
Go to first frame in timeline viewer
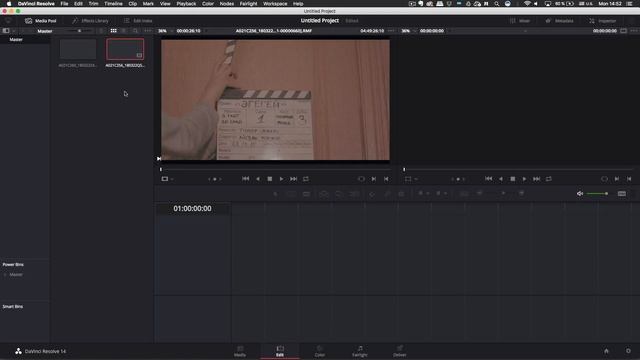tap(489, 179)
